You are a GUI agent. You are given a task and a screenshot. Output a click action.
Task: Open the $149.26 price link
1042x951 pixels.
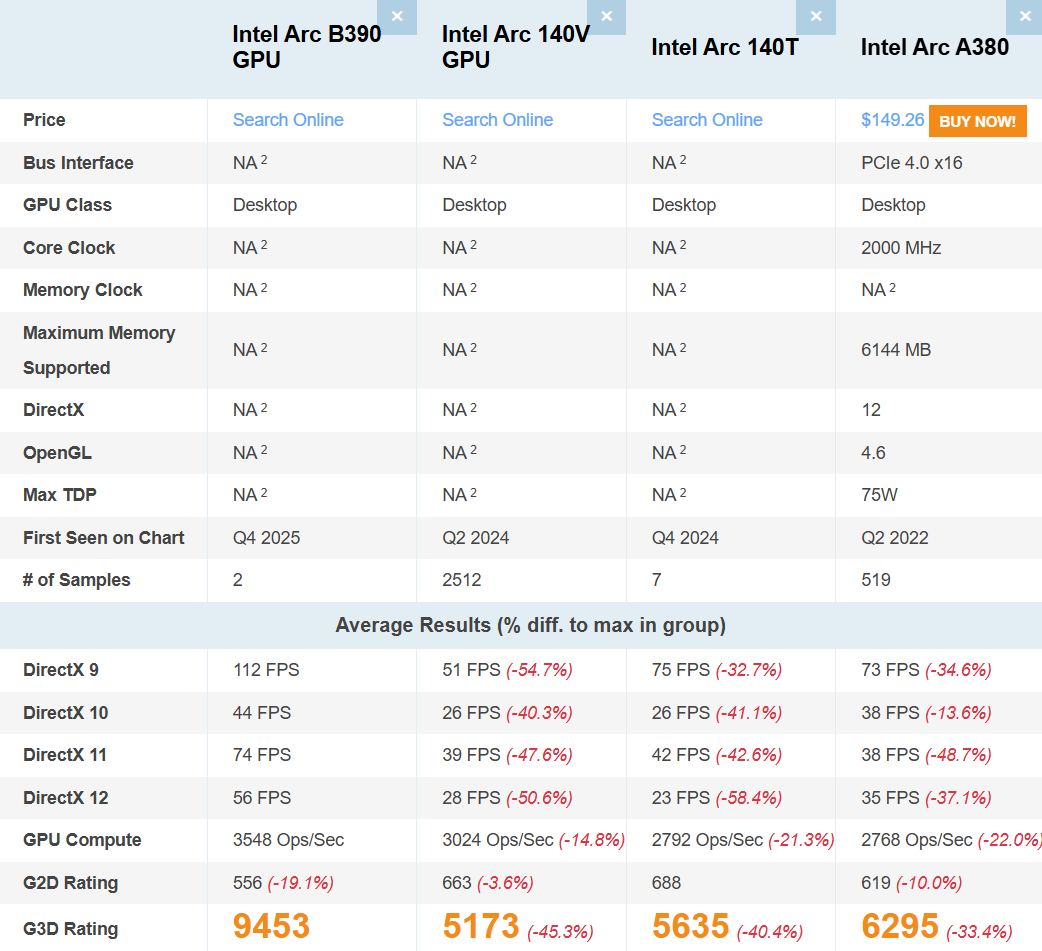coord(892,120)
